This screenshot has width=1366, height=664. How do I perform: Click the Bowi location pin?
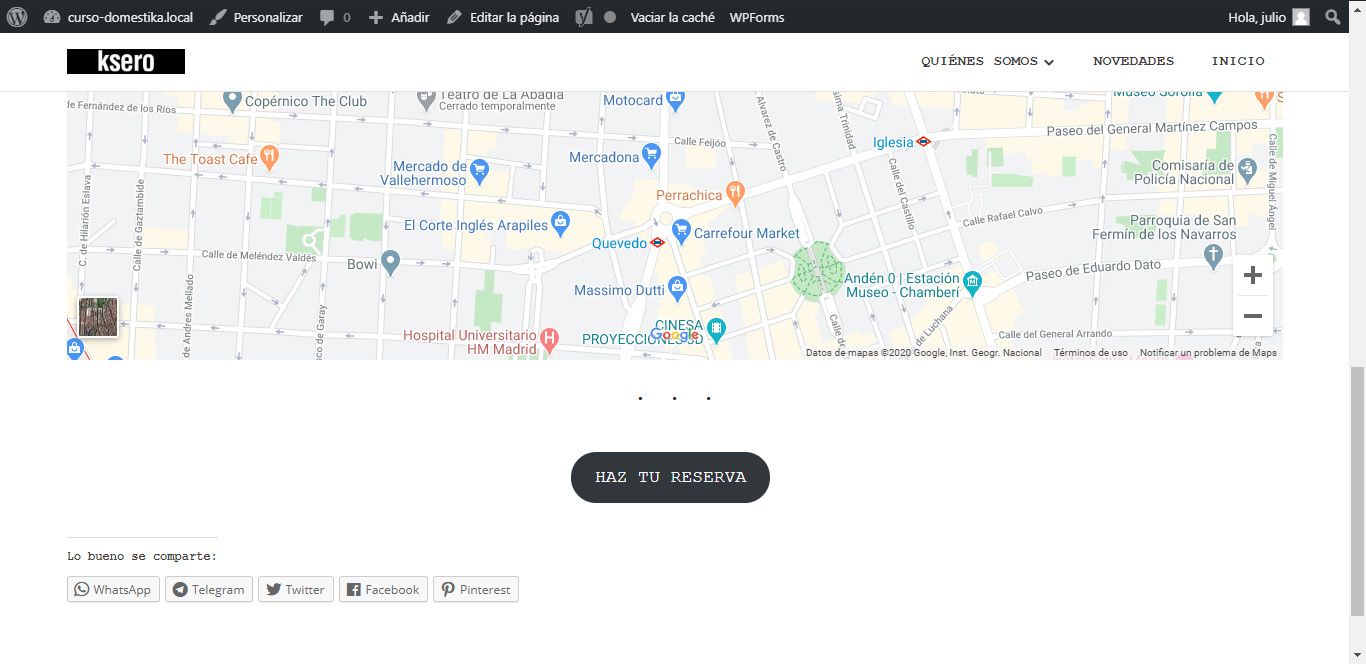(x=390, y=263)
